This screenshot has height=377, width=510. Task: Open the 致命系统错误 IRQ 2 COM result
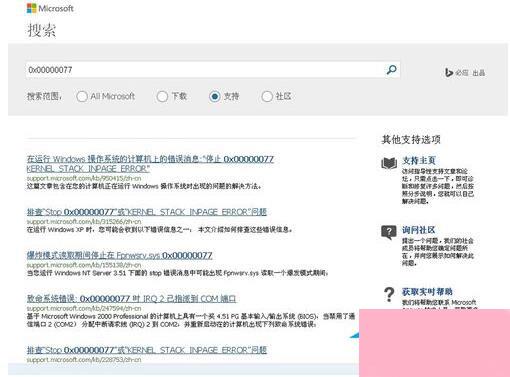[131, 299]
